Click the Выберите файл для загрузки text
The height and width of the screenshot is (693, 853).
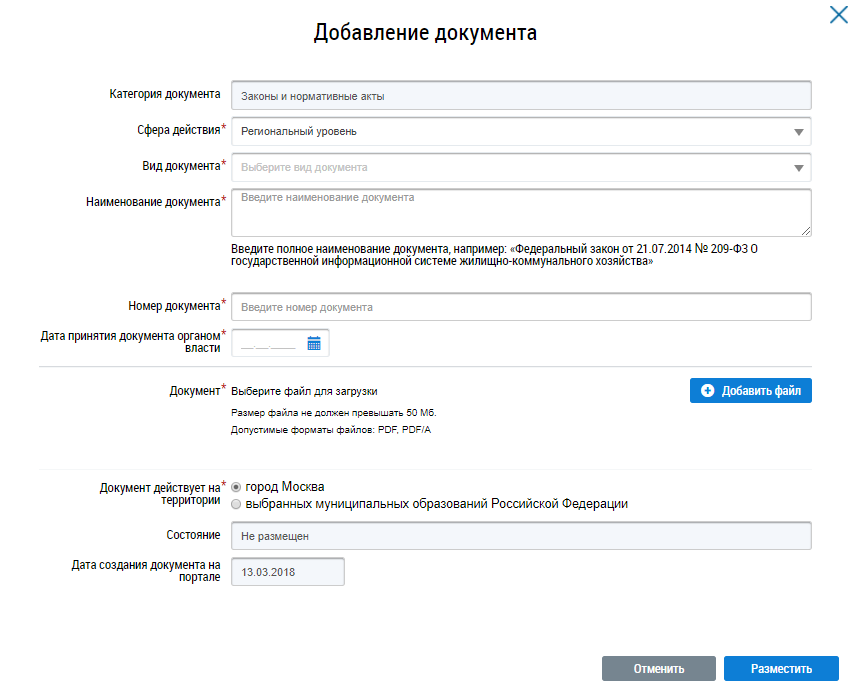coord(304,391)
